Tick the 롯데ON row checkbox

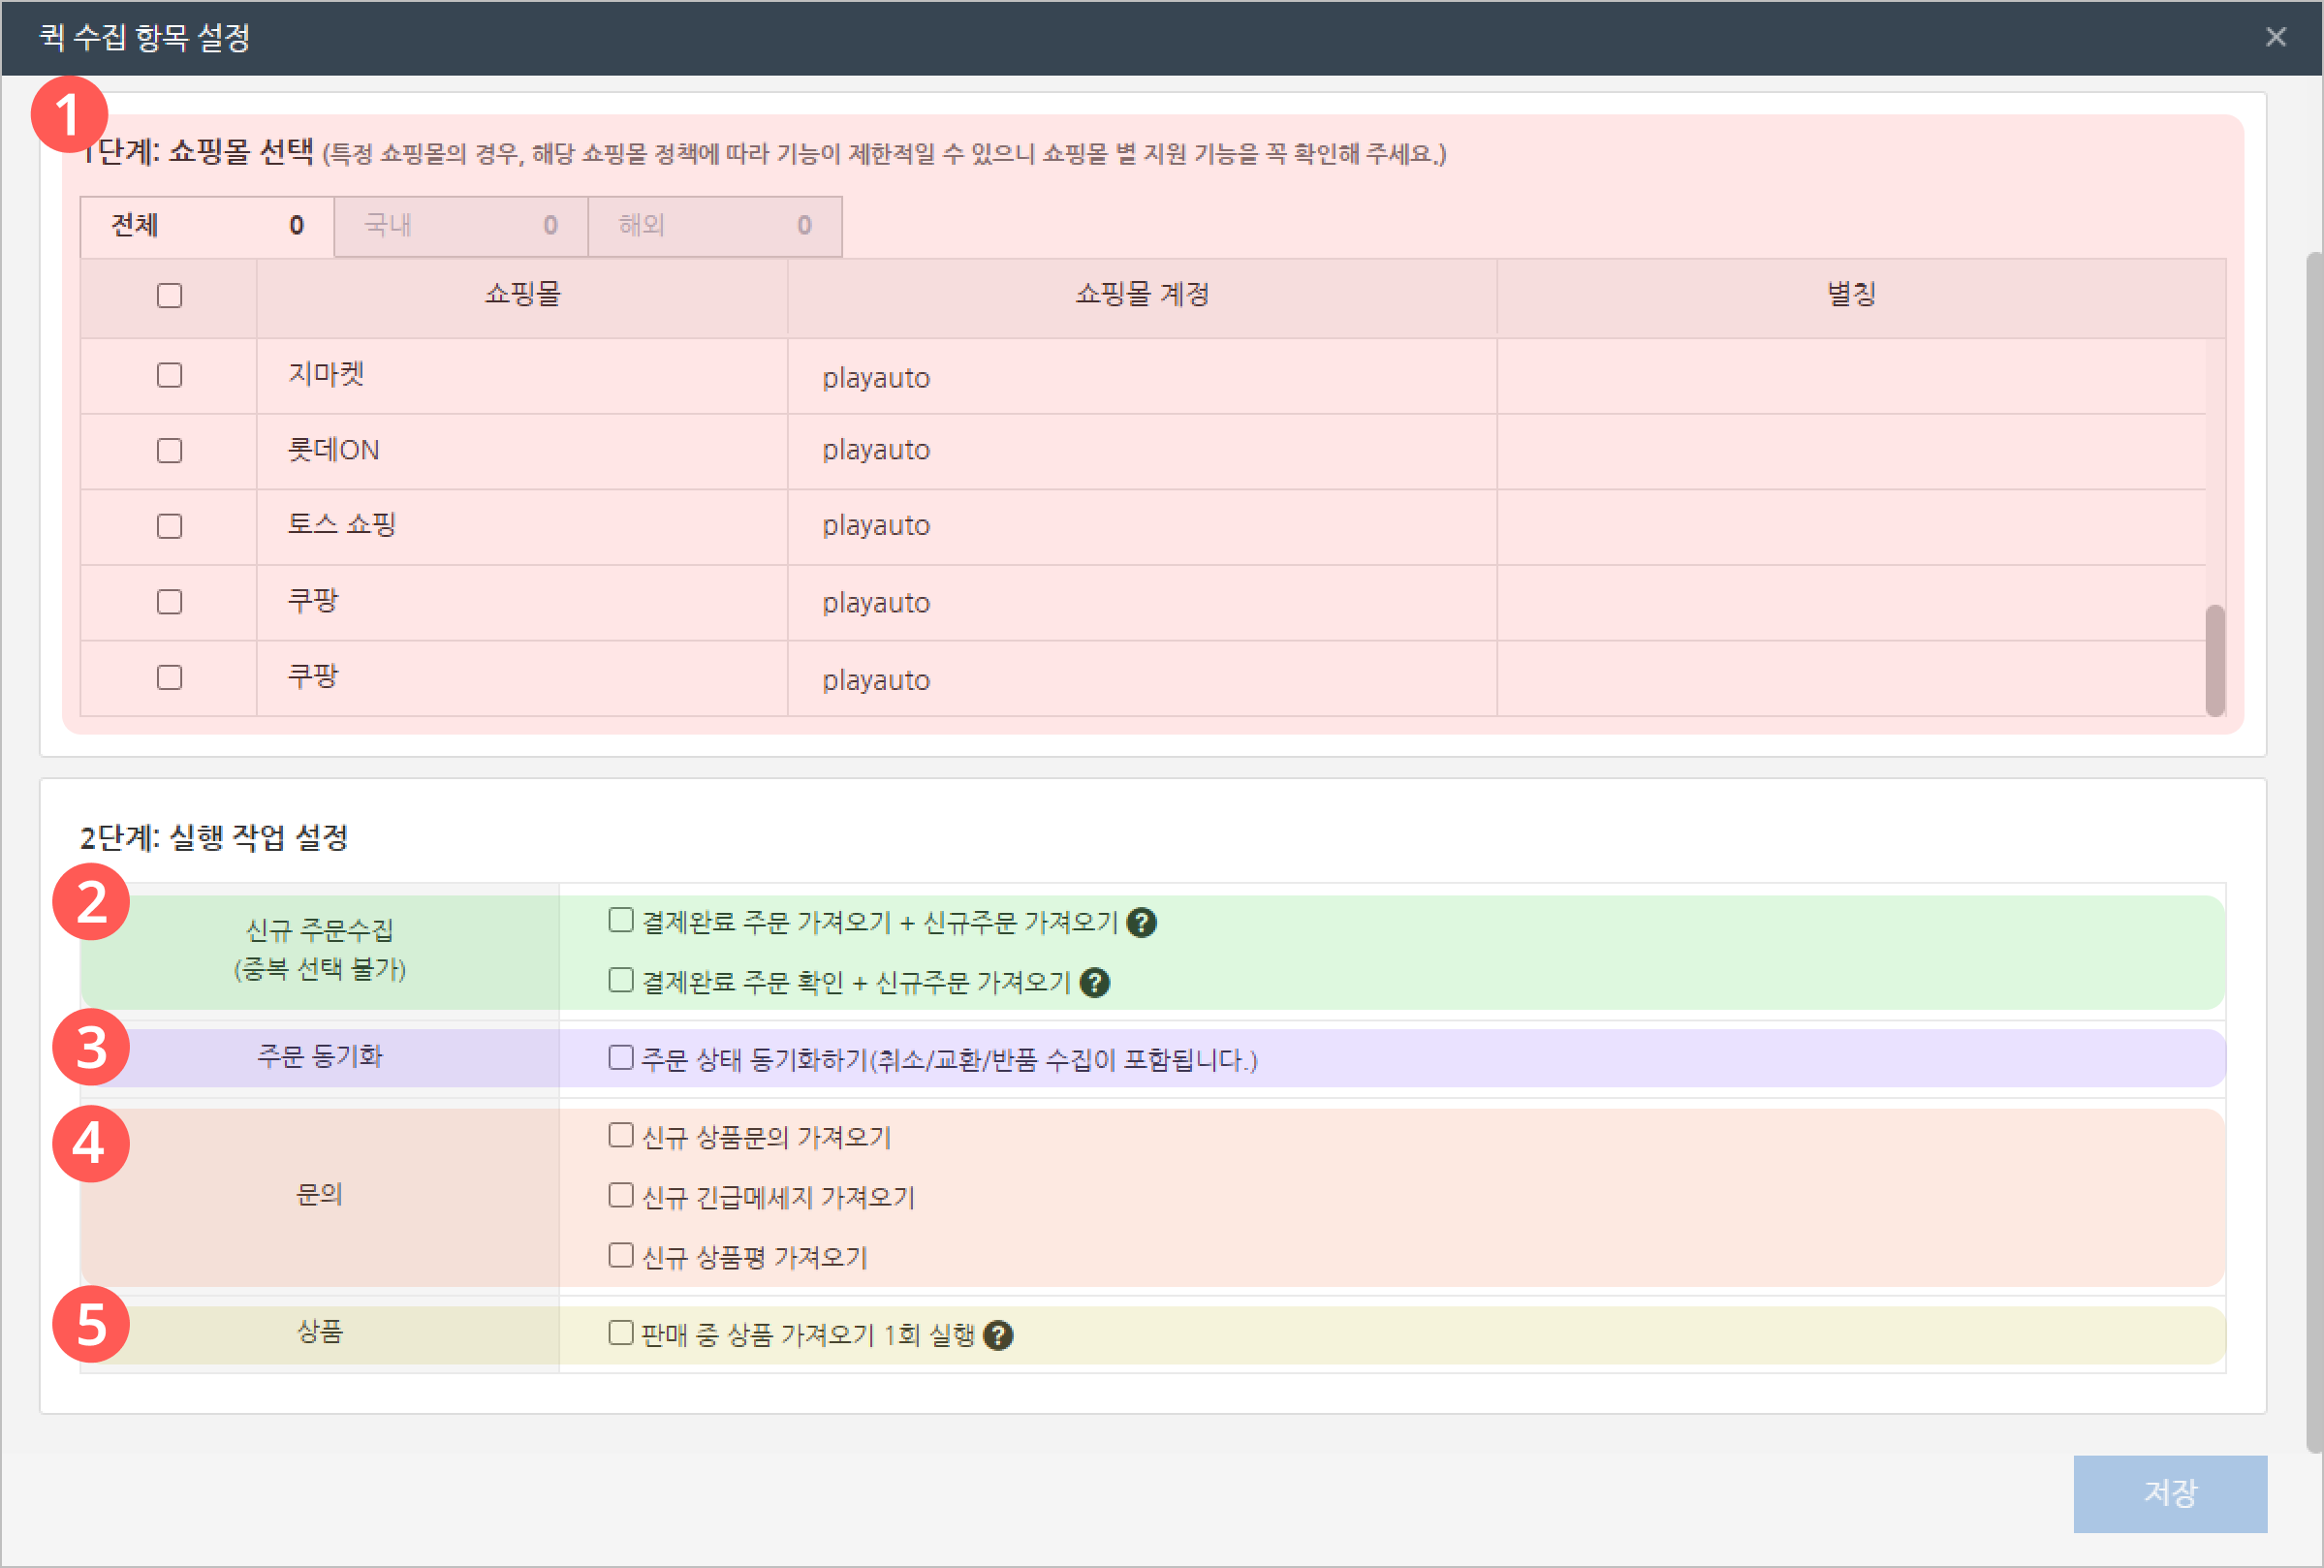(x=169, y=451)
